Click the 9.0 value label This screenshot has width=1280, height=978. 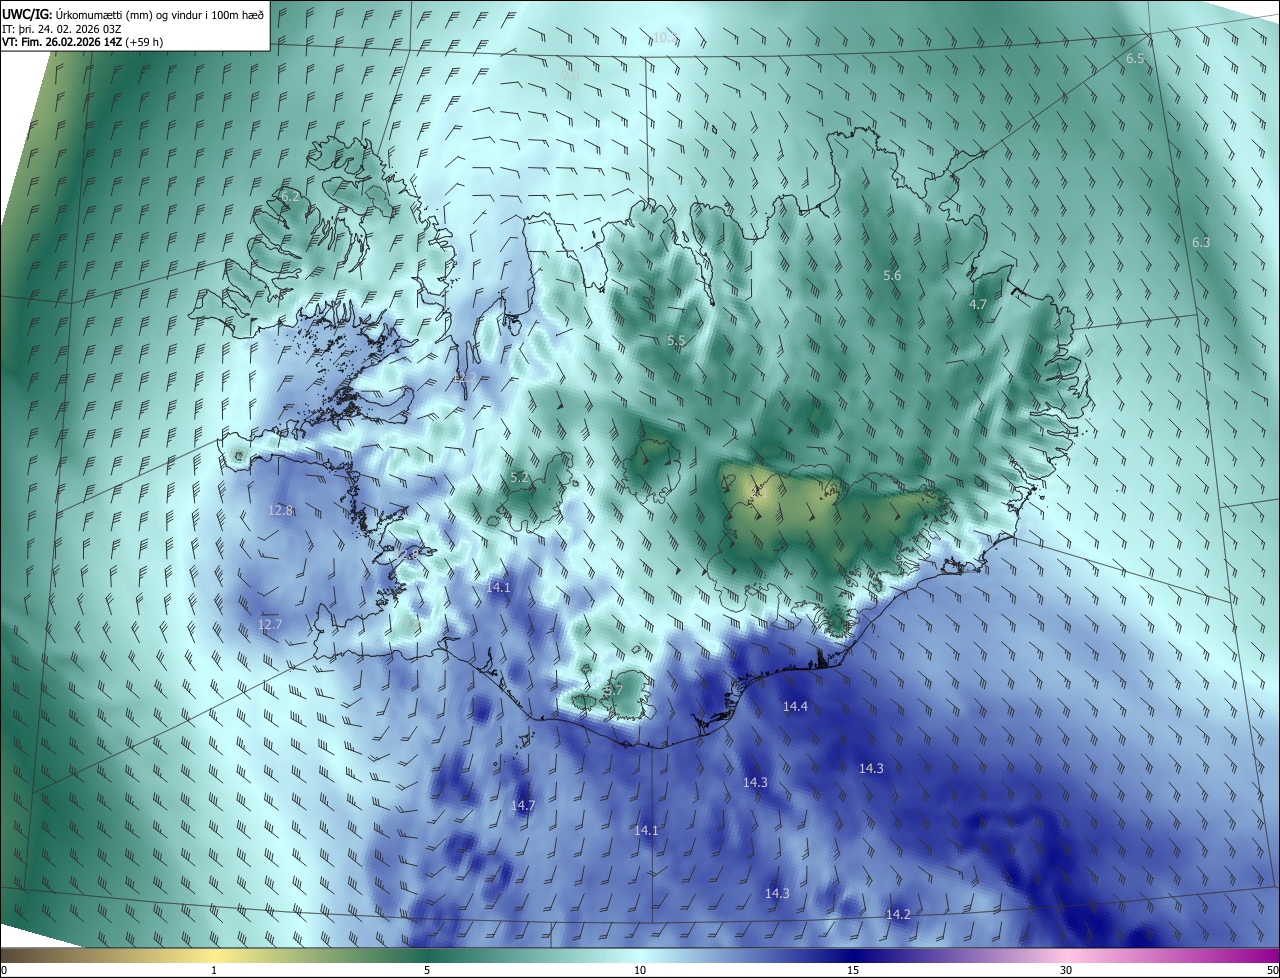(x=570, y=75)
